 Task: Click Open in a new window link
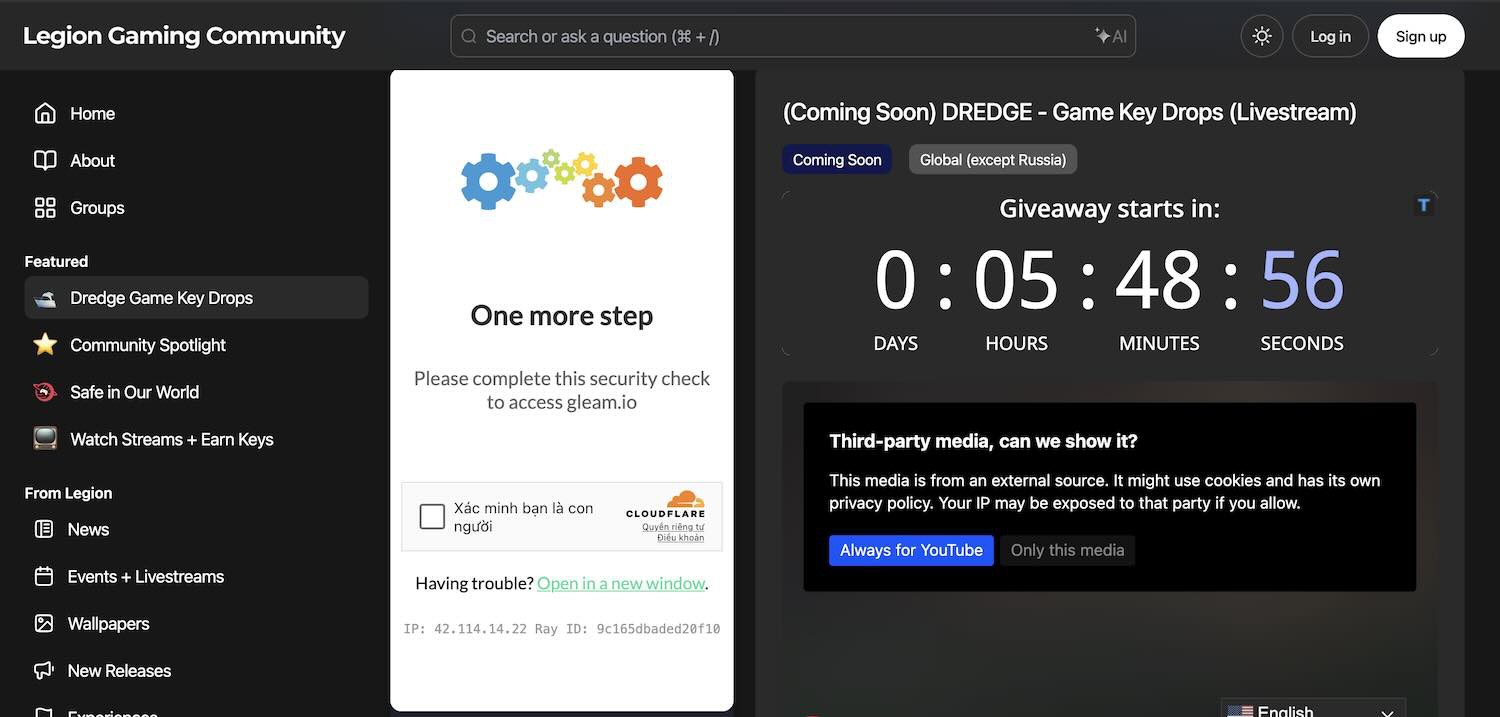click(621, 583)
